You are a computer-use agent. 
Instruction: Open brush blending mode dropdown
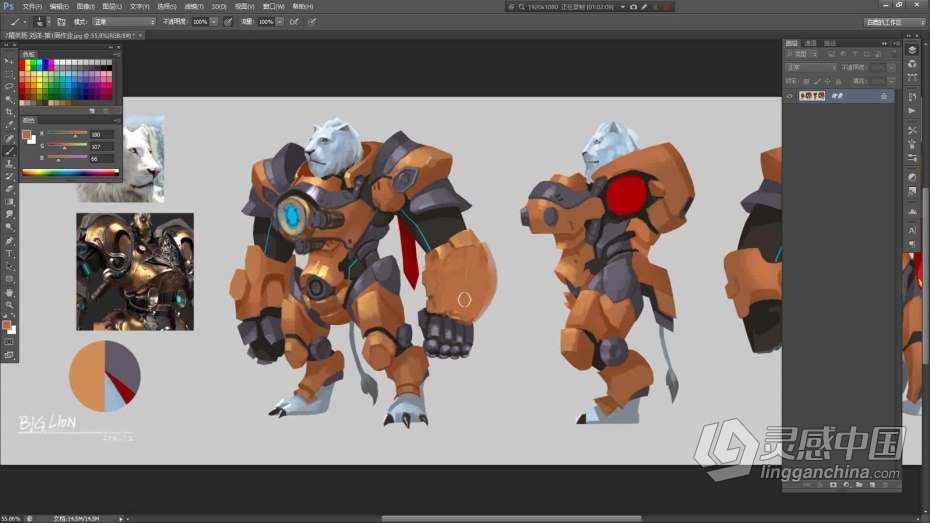pos(124,21)
